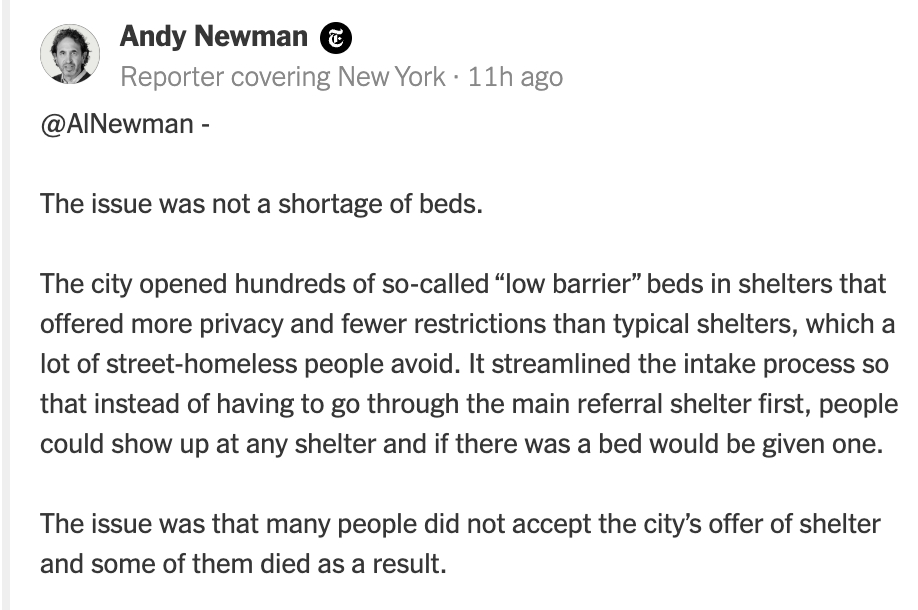Click the "Reporter covering New York" subtitle
The width and height of the screenshot is (918, 610).
pos(282,77)
